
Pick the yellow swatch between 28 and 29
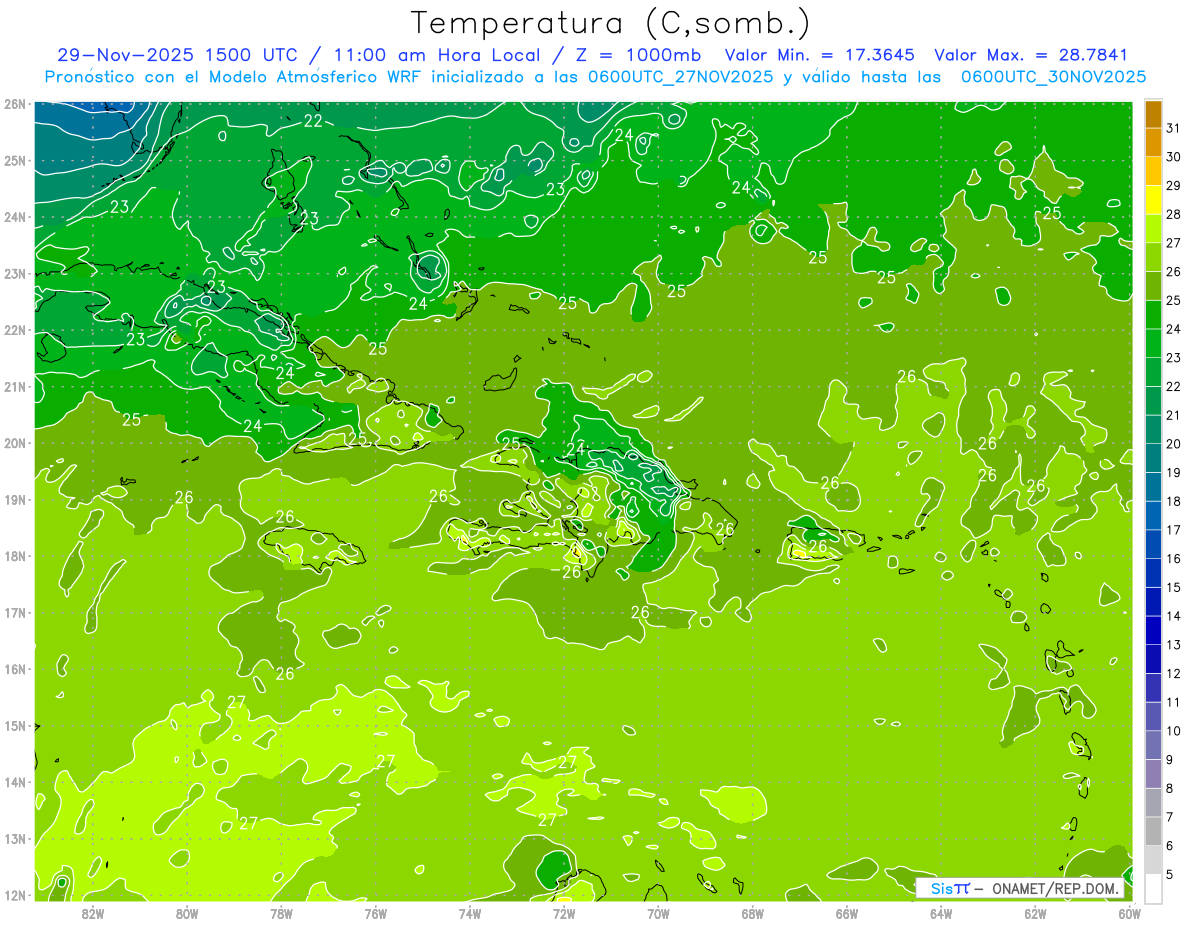(1153, 200)
